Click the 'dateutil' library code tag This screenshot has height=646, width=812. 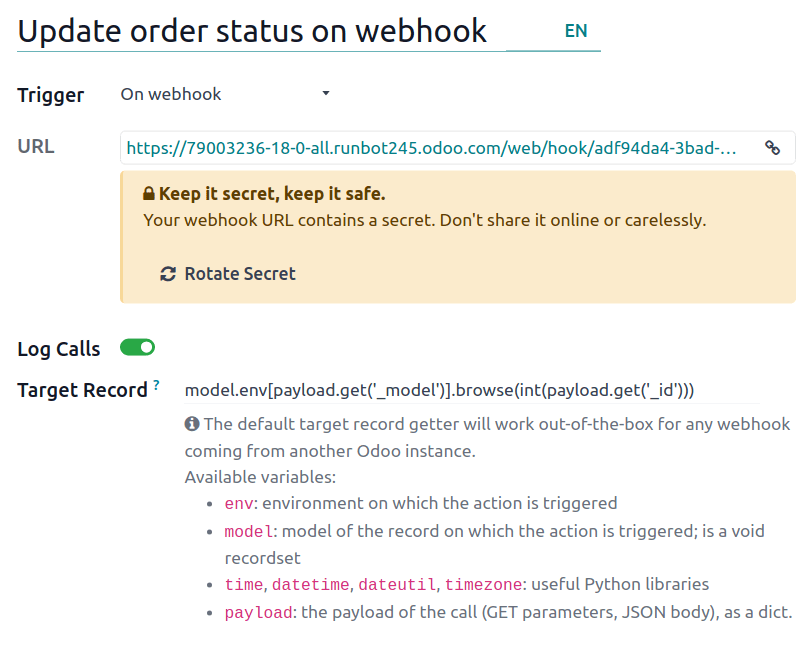(x=397, y=585)
